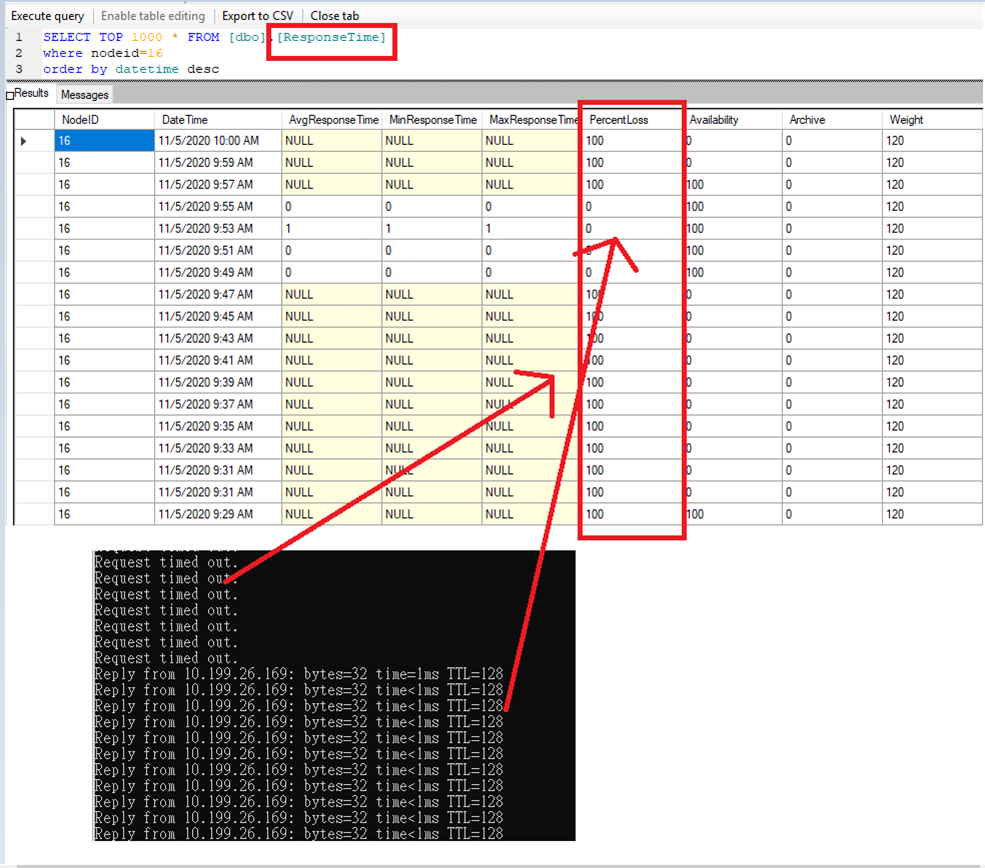Image resolution: width=985 pixels, height=868 pixels.
Task: Enable table editing from the toolbar
Action: [x=152, y=15]
